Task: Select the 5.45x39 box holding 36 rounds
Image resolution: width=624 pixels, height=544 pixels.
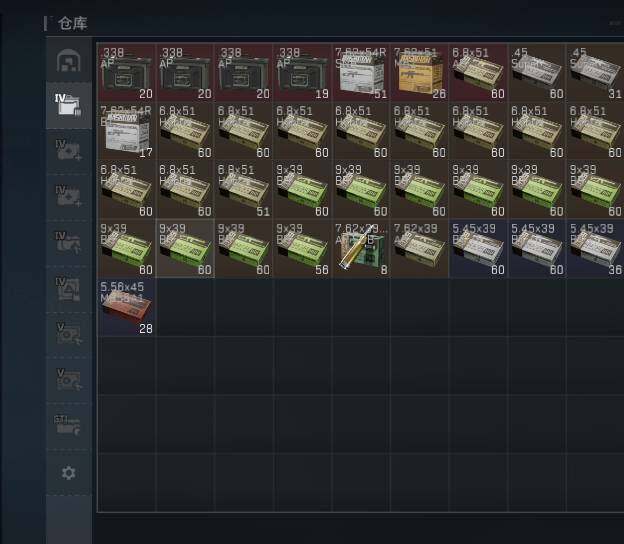Action: tap(595, 248)
